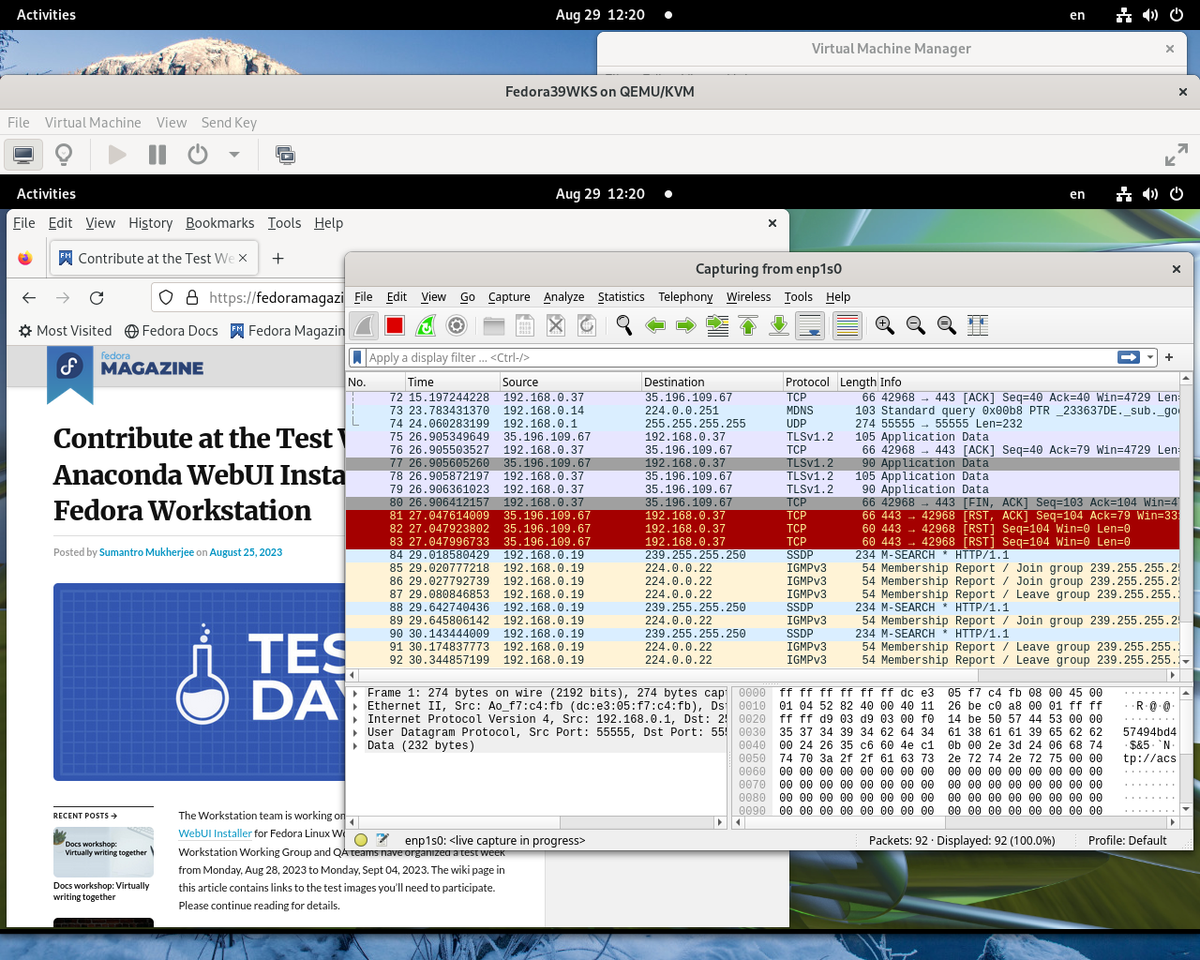Zoom out on Wireshark packet text
1200x960 pixels.
point(915,325)
